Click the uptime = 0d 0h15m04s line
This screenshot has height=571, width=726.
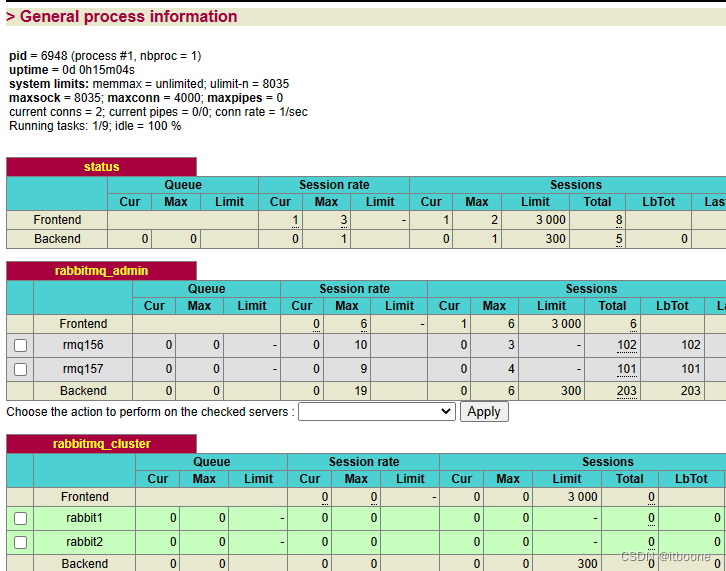(x=72, y=70)
